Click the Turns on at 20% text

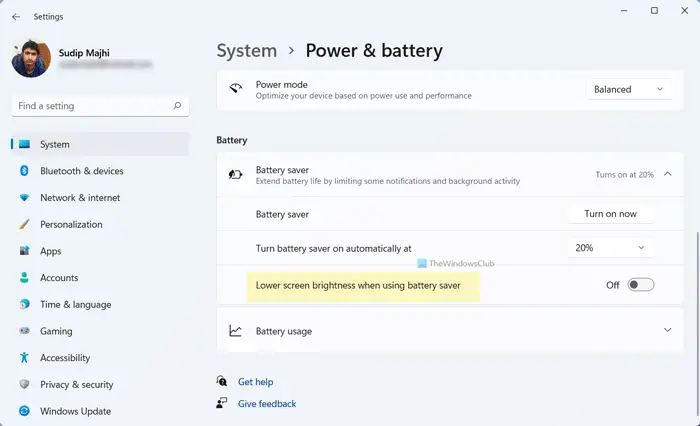click(x=624, y=175)
